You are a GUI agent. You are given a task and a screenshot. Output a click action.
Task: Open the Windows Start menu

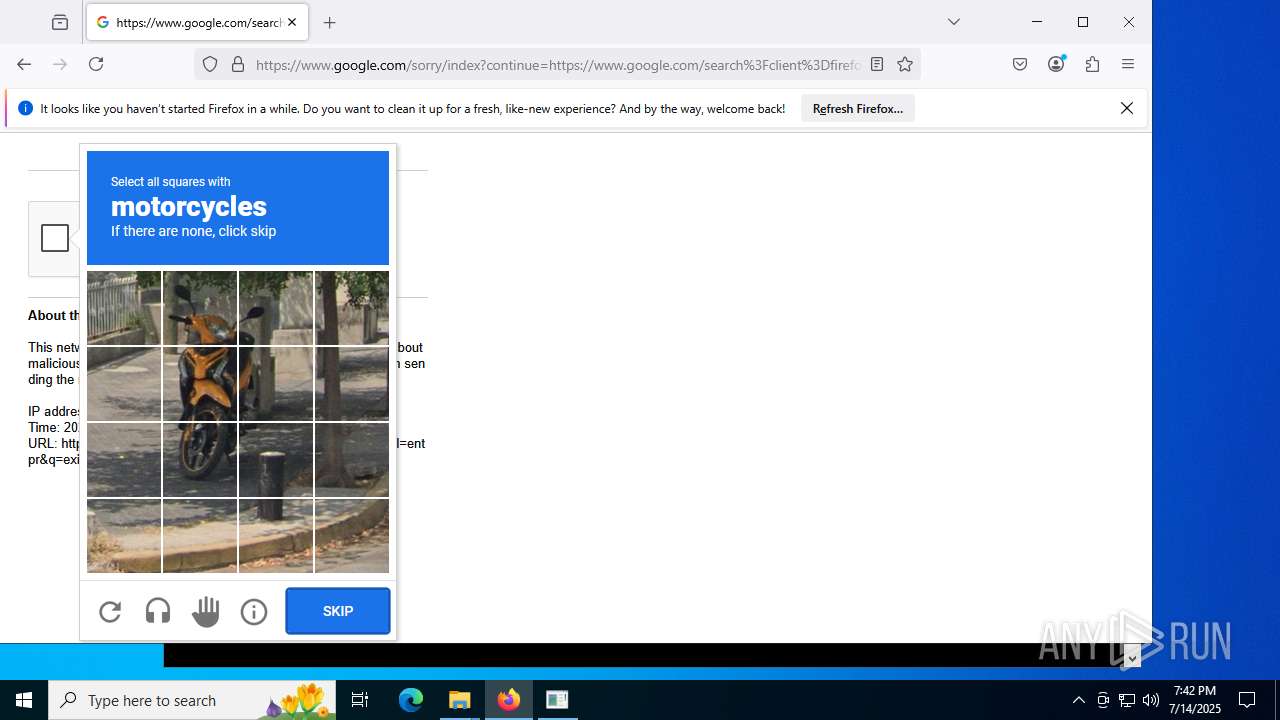point(24,700)
